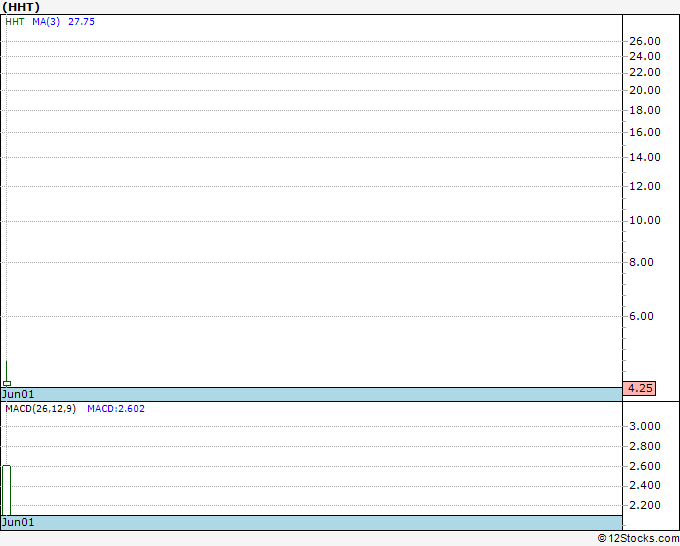Click the (HHT) chart title

point(21,7)
